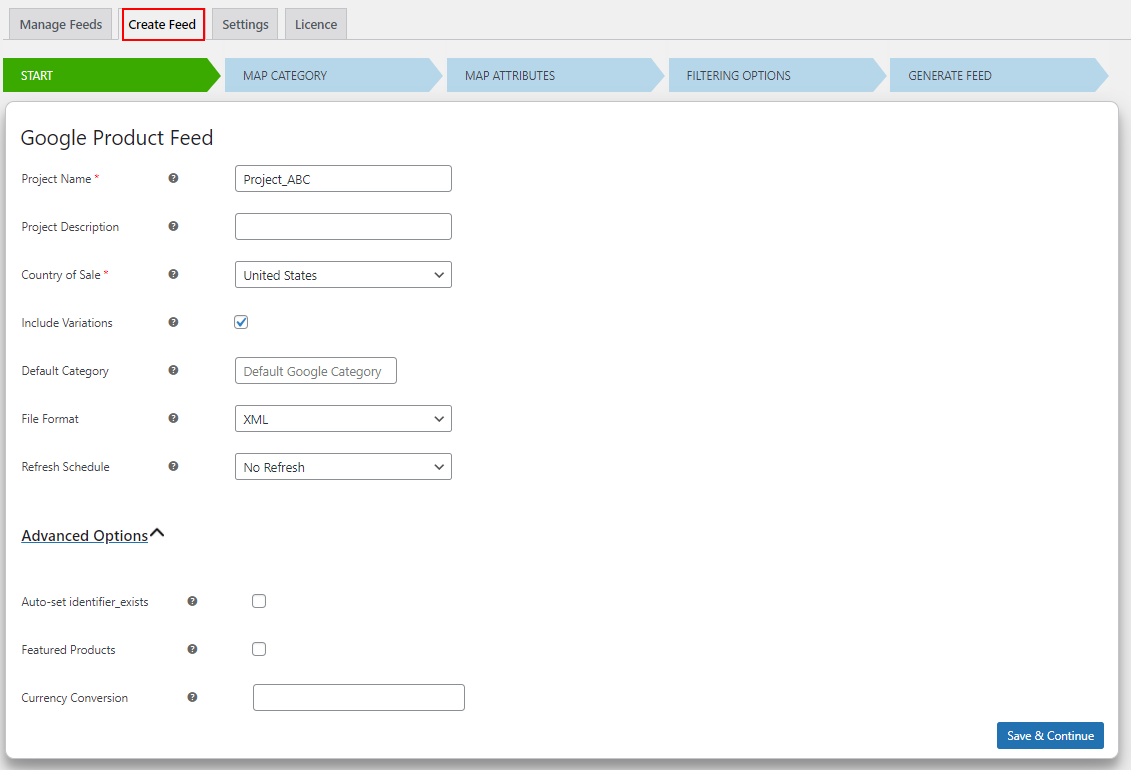Click the help icon beside Default Category
The height and width of the screenshot is (770, 1131).
coord(173,370)
